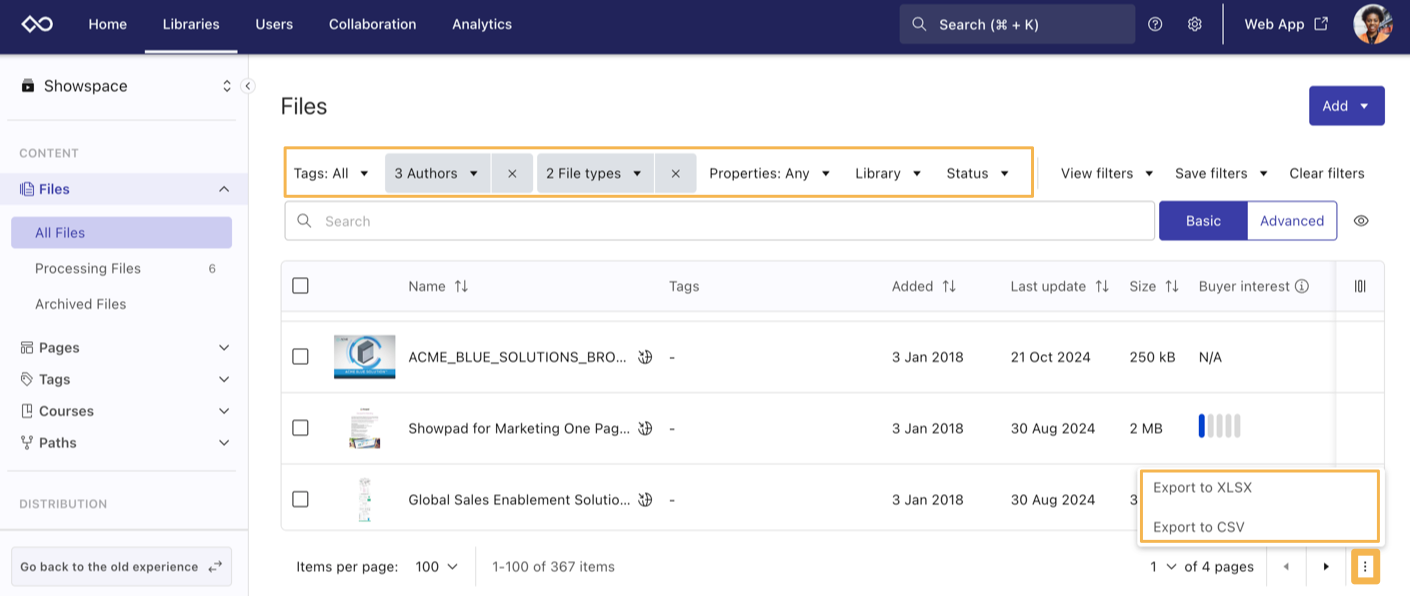Switch to Advanced search mode
The image size is (1410, 596).
pyautogui.click(x=1292, y=221)
